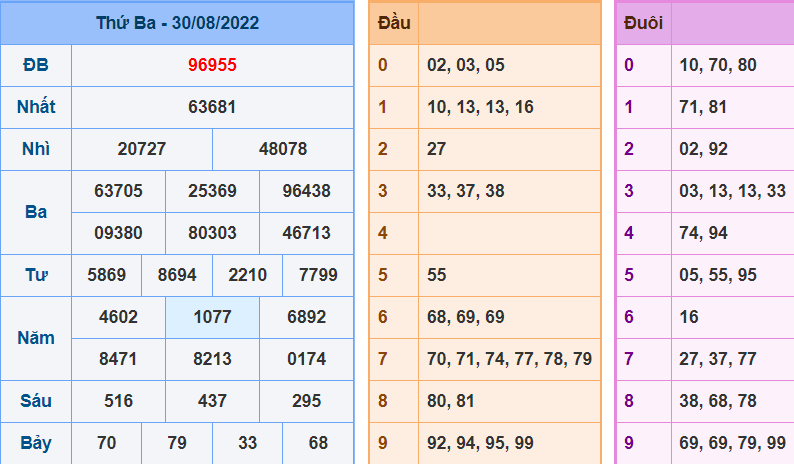Select first prize number 63681
This screenshot has width=794, height=464.
coord(212,107)
